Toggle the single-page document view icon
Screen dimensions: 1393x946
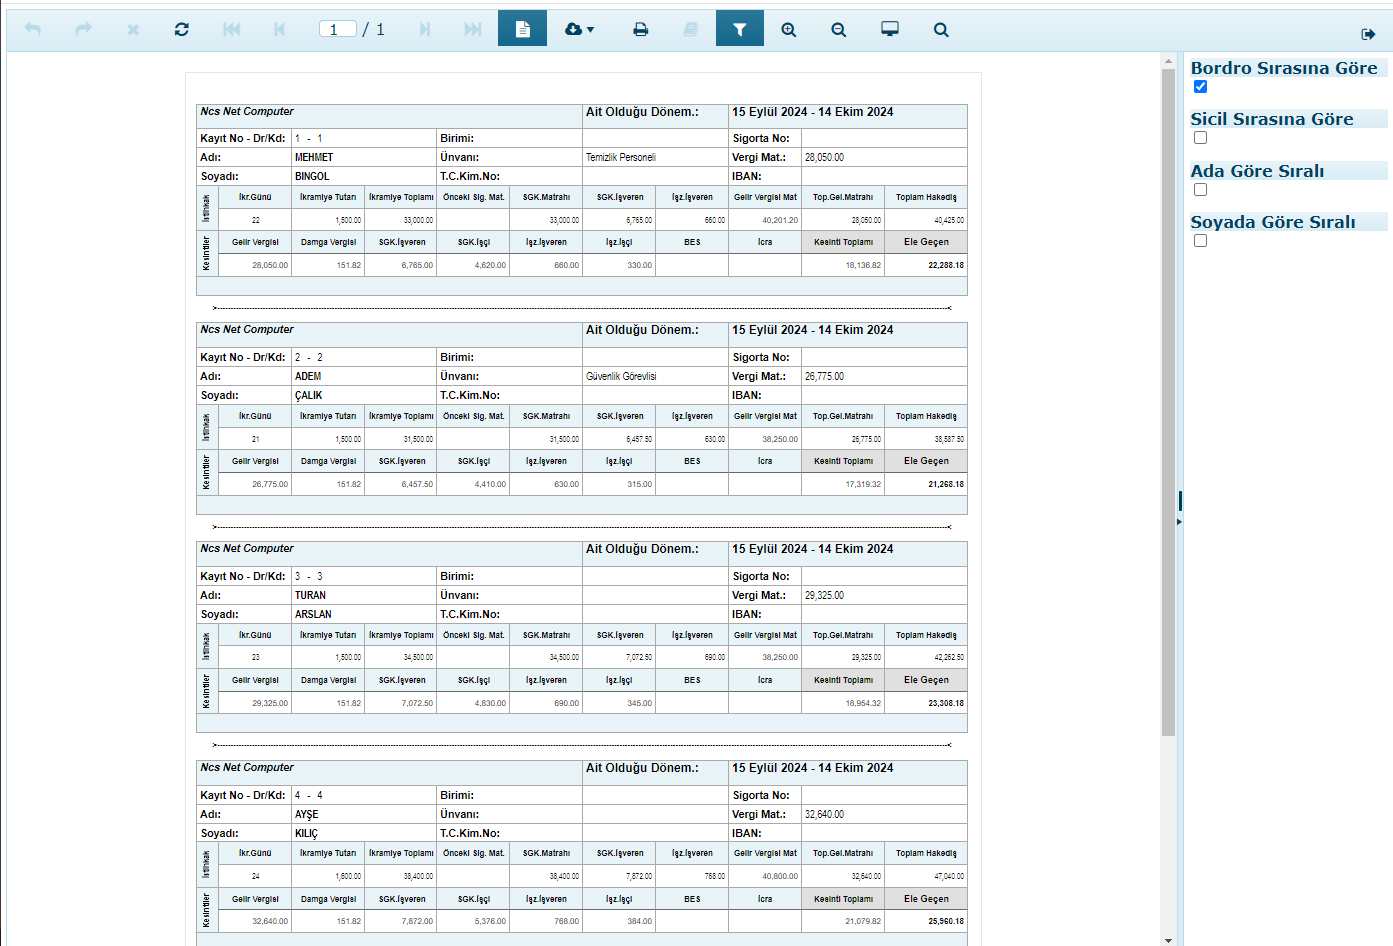522,29
